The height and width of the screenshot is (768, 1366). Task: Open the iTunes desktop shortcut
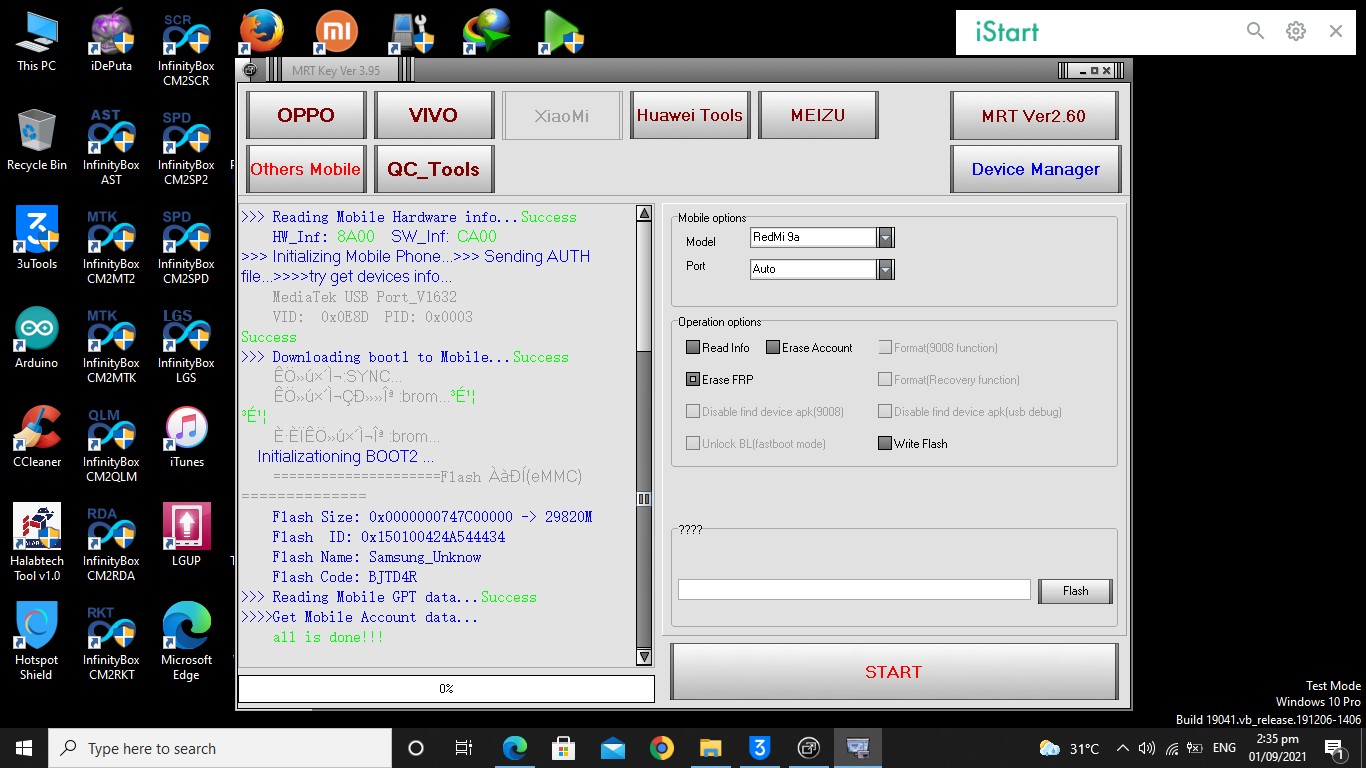tap(186, 436)
